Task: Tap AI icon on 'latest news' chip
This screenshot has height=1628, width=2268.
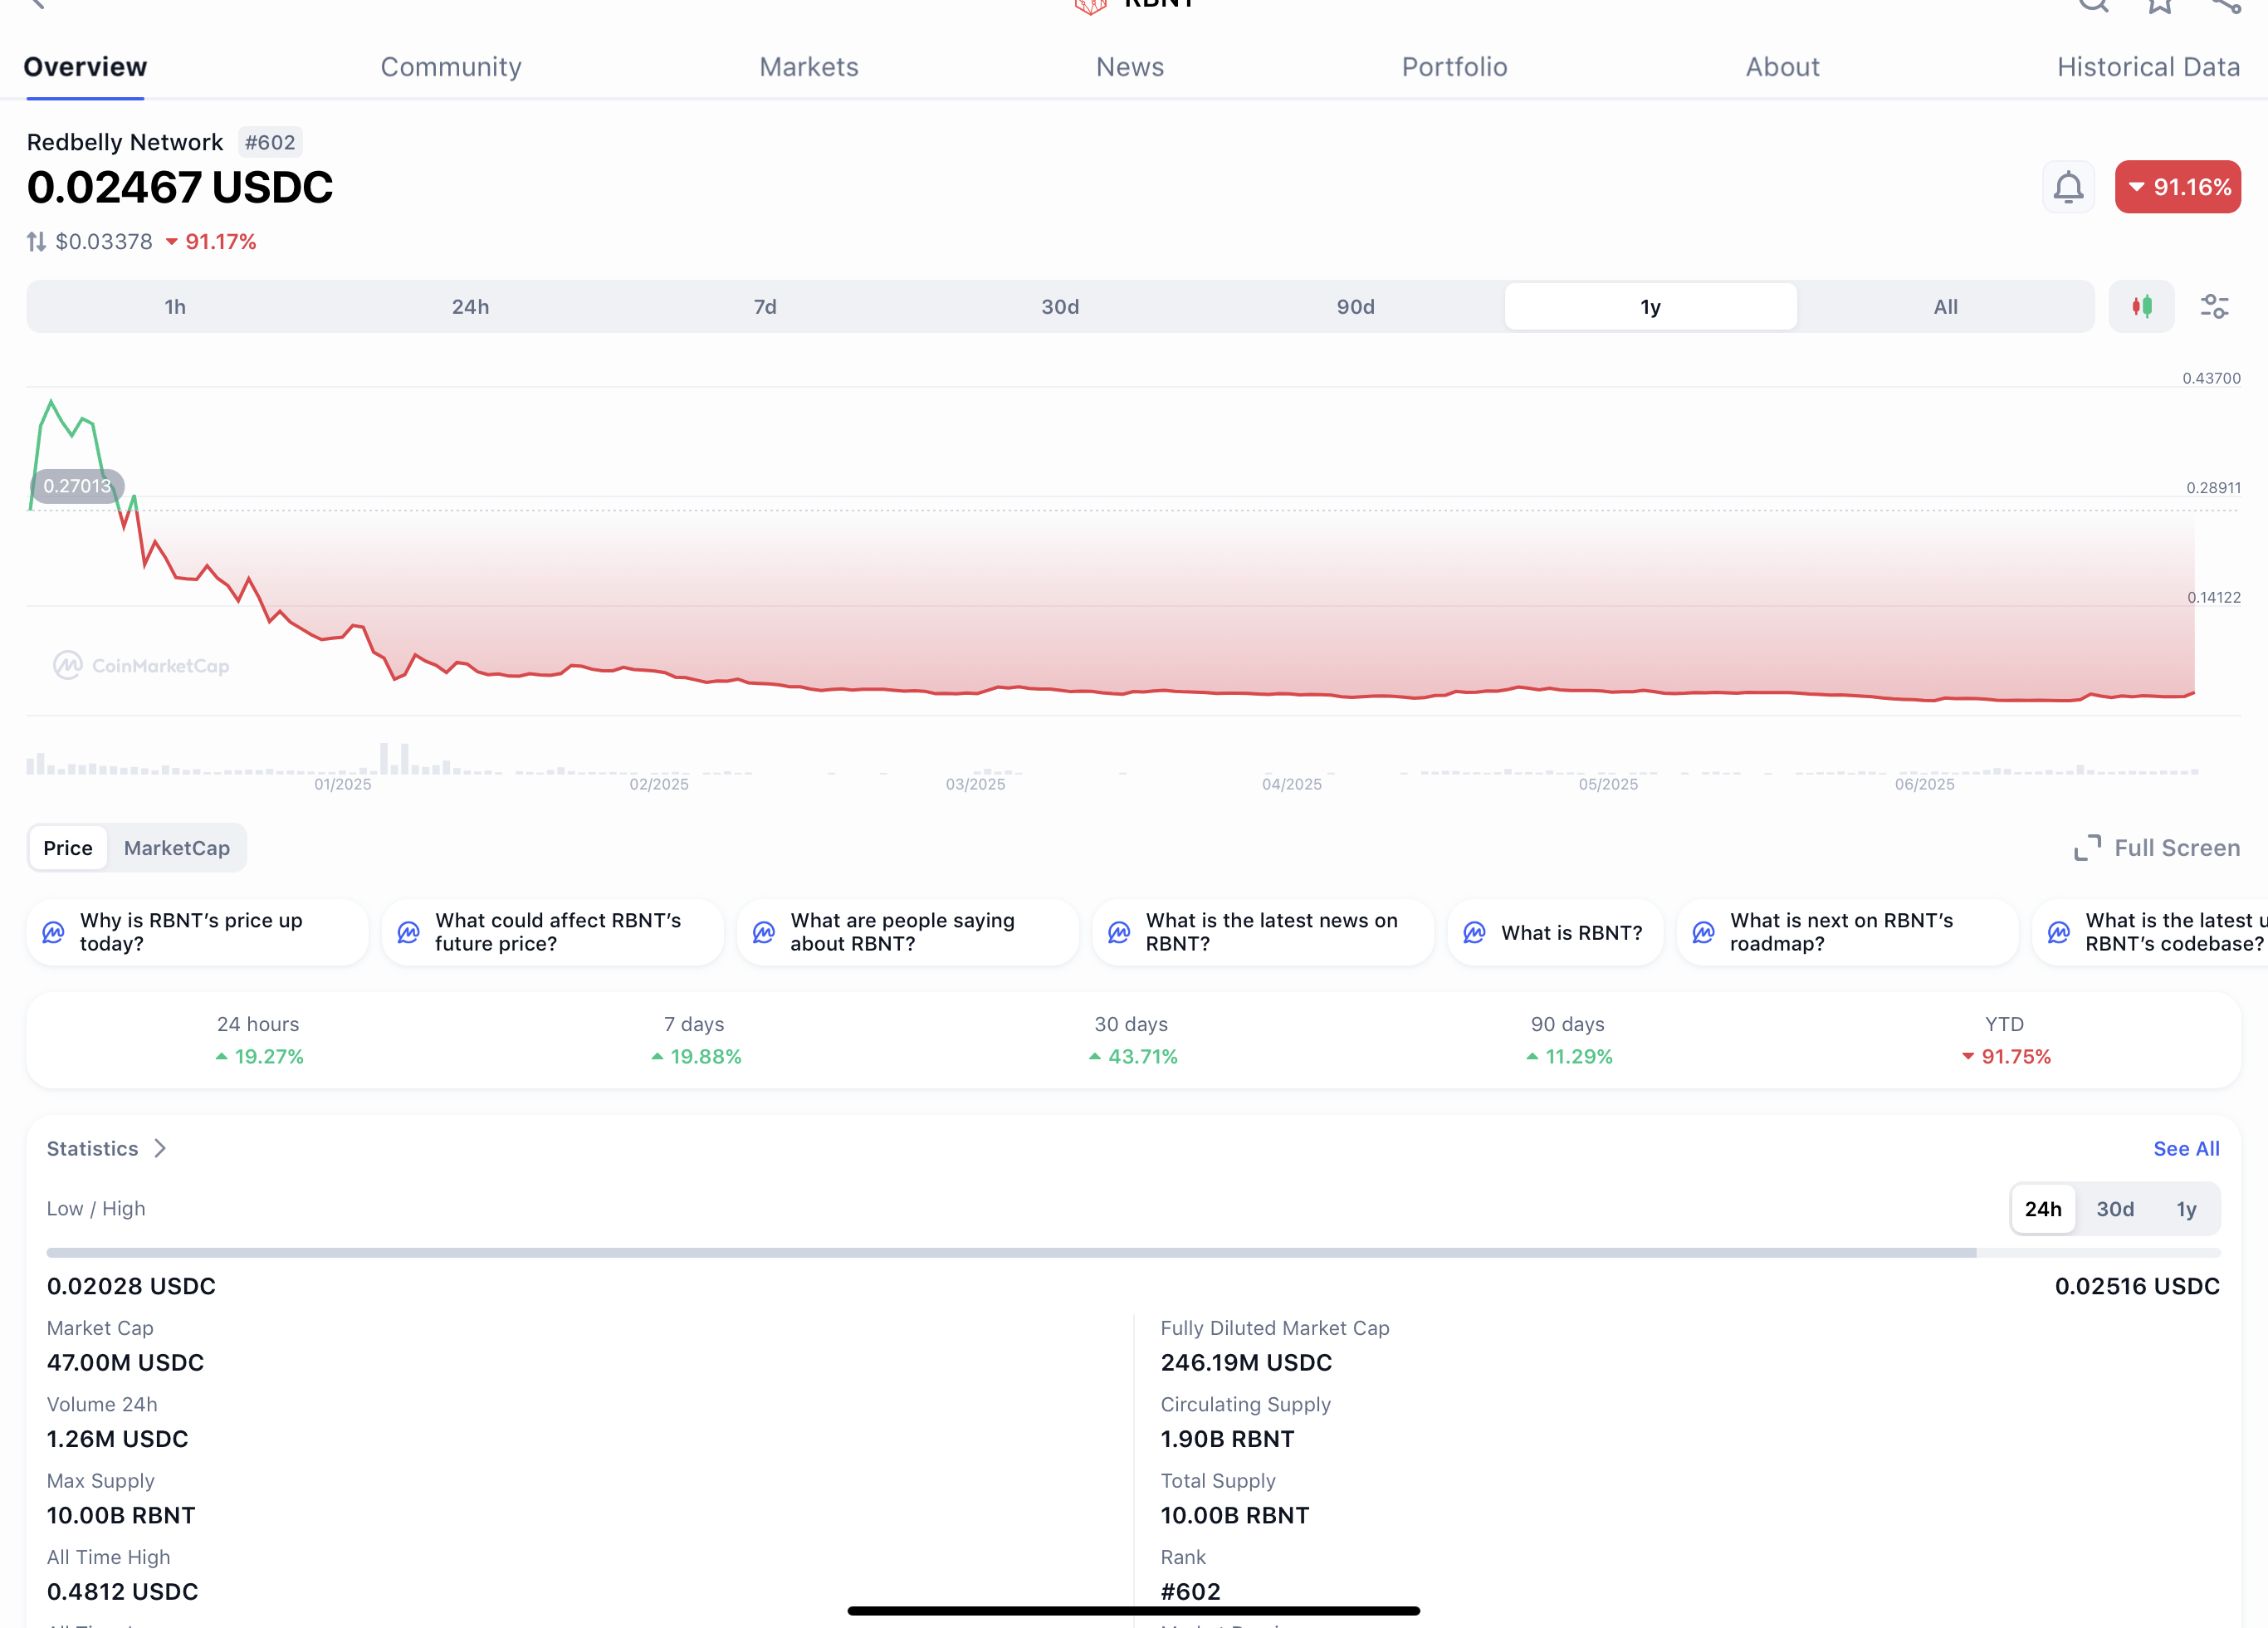Action: 1119,932
